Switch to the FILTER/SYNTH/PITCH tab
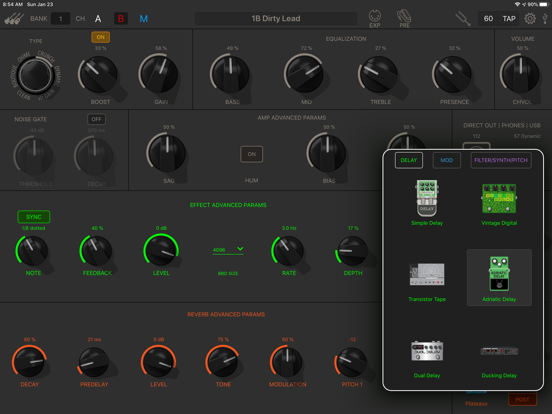 (501, 160)
